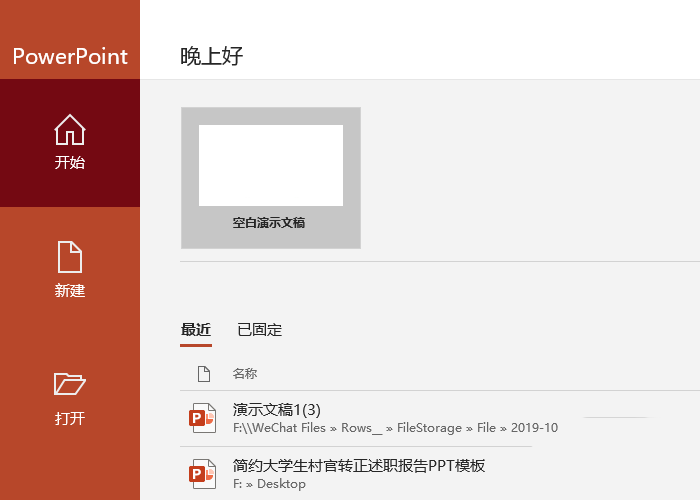This screenshot has width=700, height=500.
Task: Click PowerPoint icon beside 简约大学生村官转正述职报告PPT模板
Action: click(203, 474)
